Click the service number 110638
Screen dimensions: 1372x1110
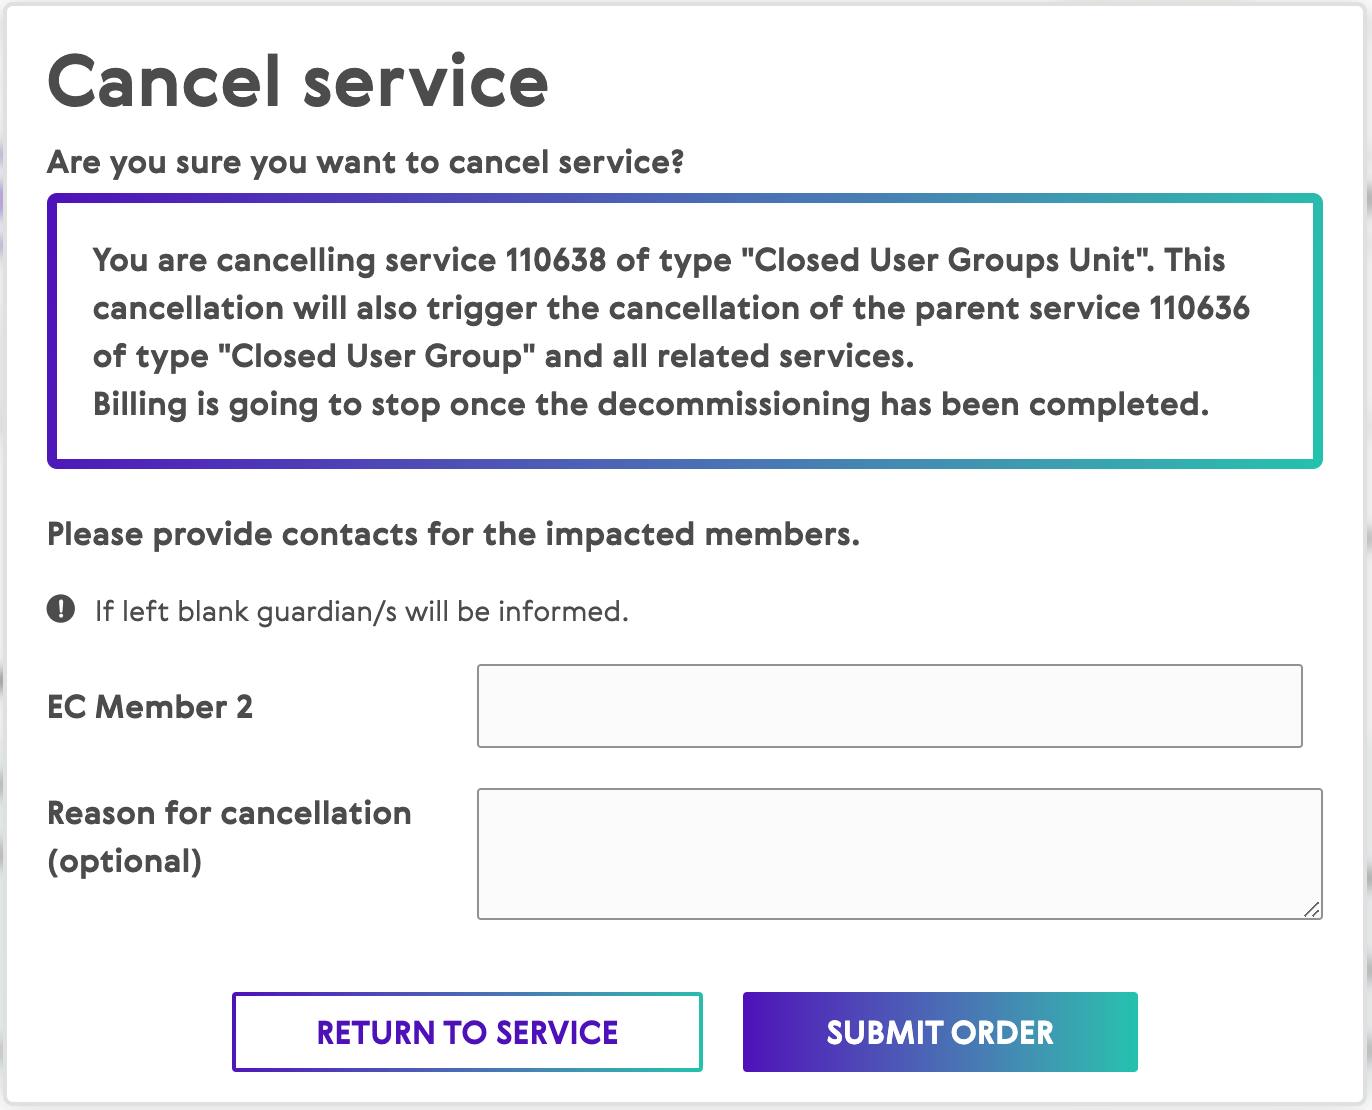(x=555, y=260)
